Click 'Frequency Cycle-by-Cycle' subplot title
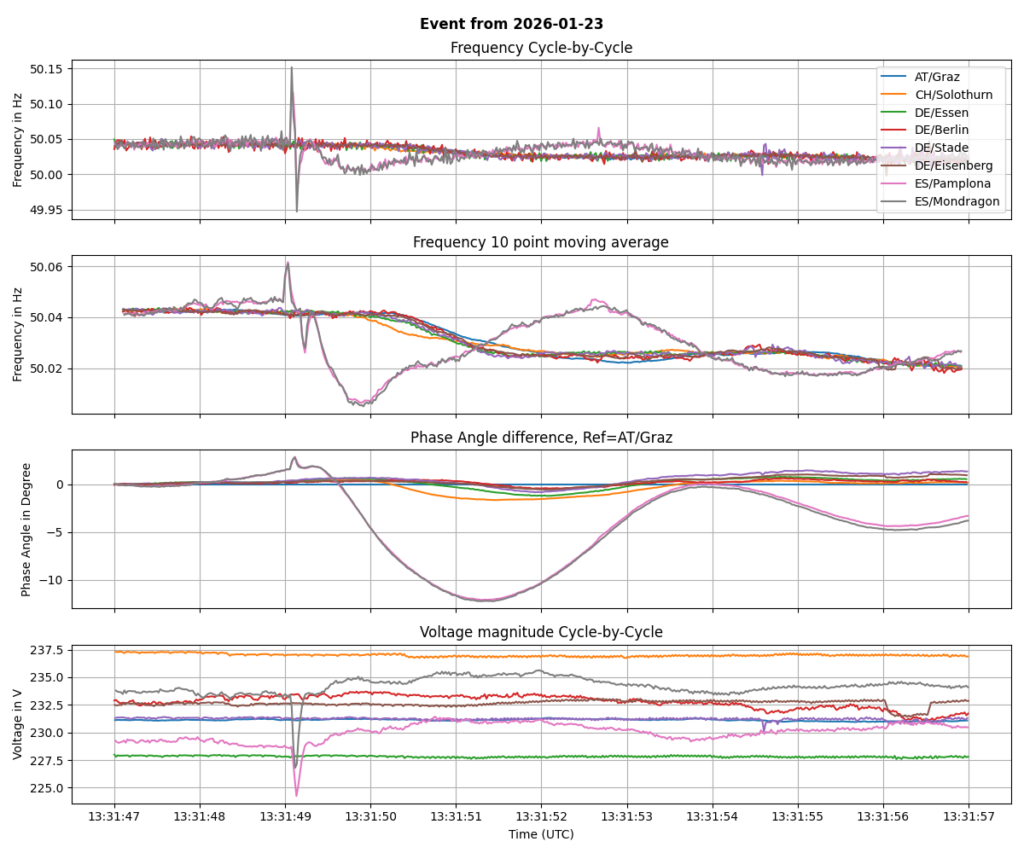 pos(541,48)
